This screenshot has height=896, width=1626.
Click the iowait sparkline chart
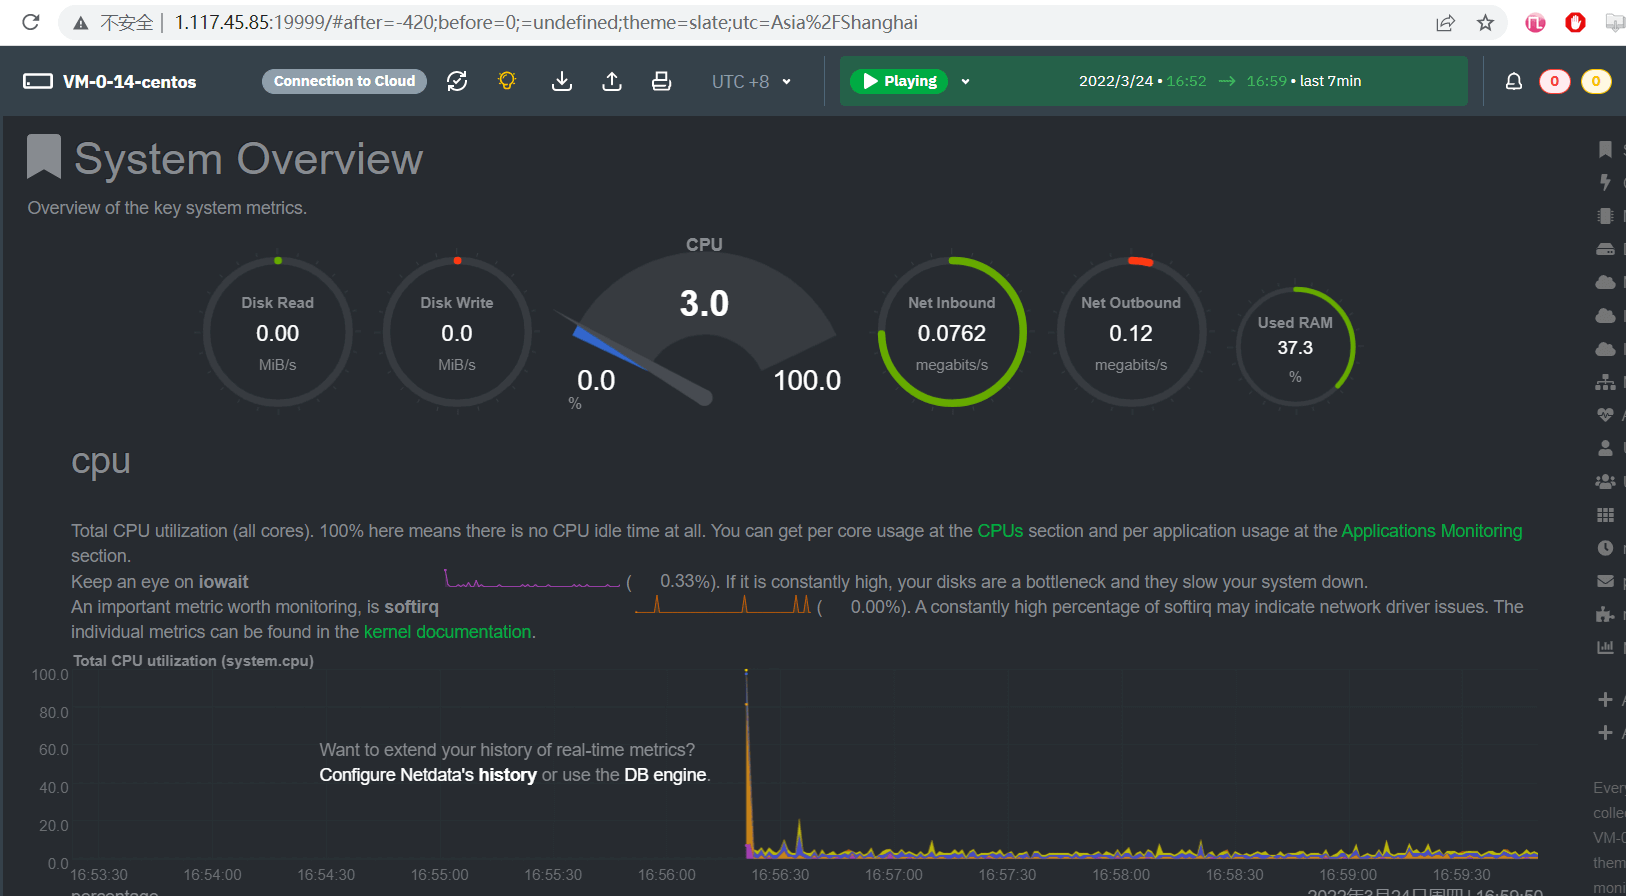coord(532,579)
